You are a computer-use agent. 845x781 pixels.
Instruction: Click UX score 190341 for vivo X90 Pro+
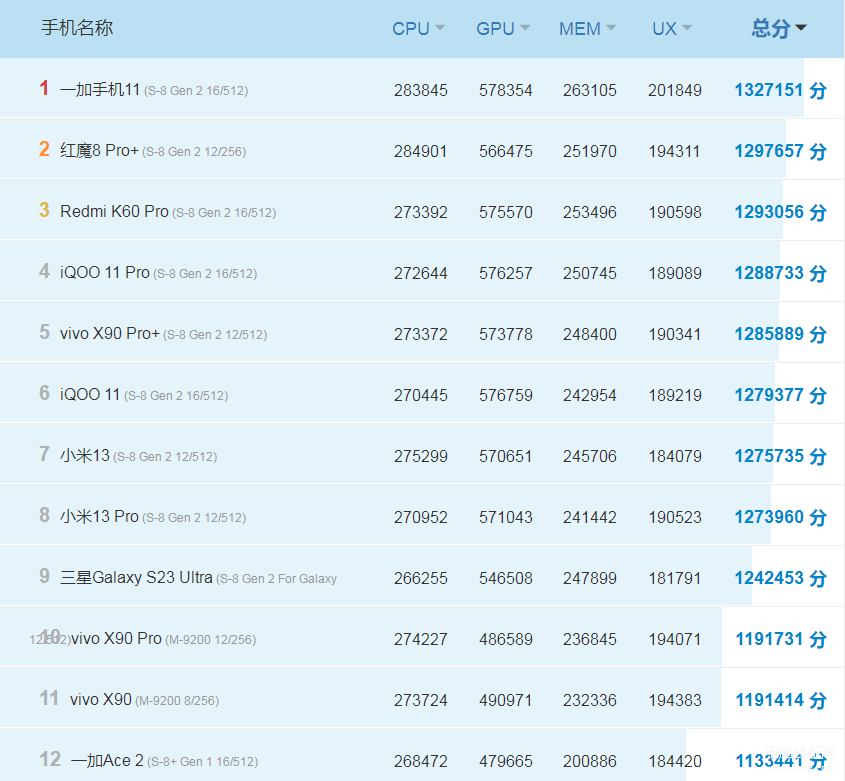click(675, 334)
